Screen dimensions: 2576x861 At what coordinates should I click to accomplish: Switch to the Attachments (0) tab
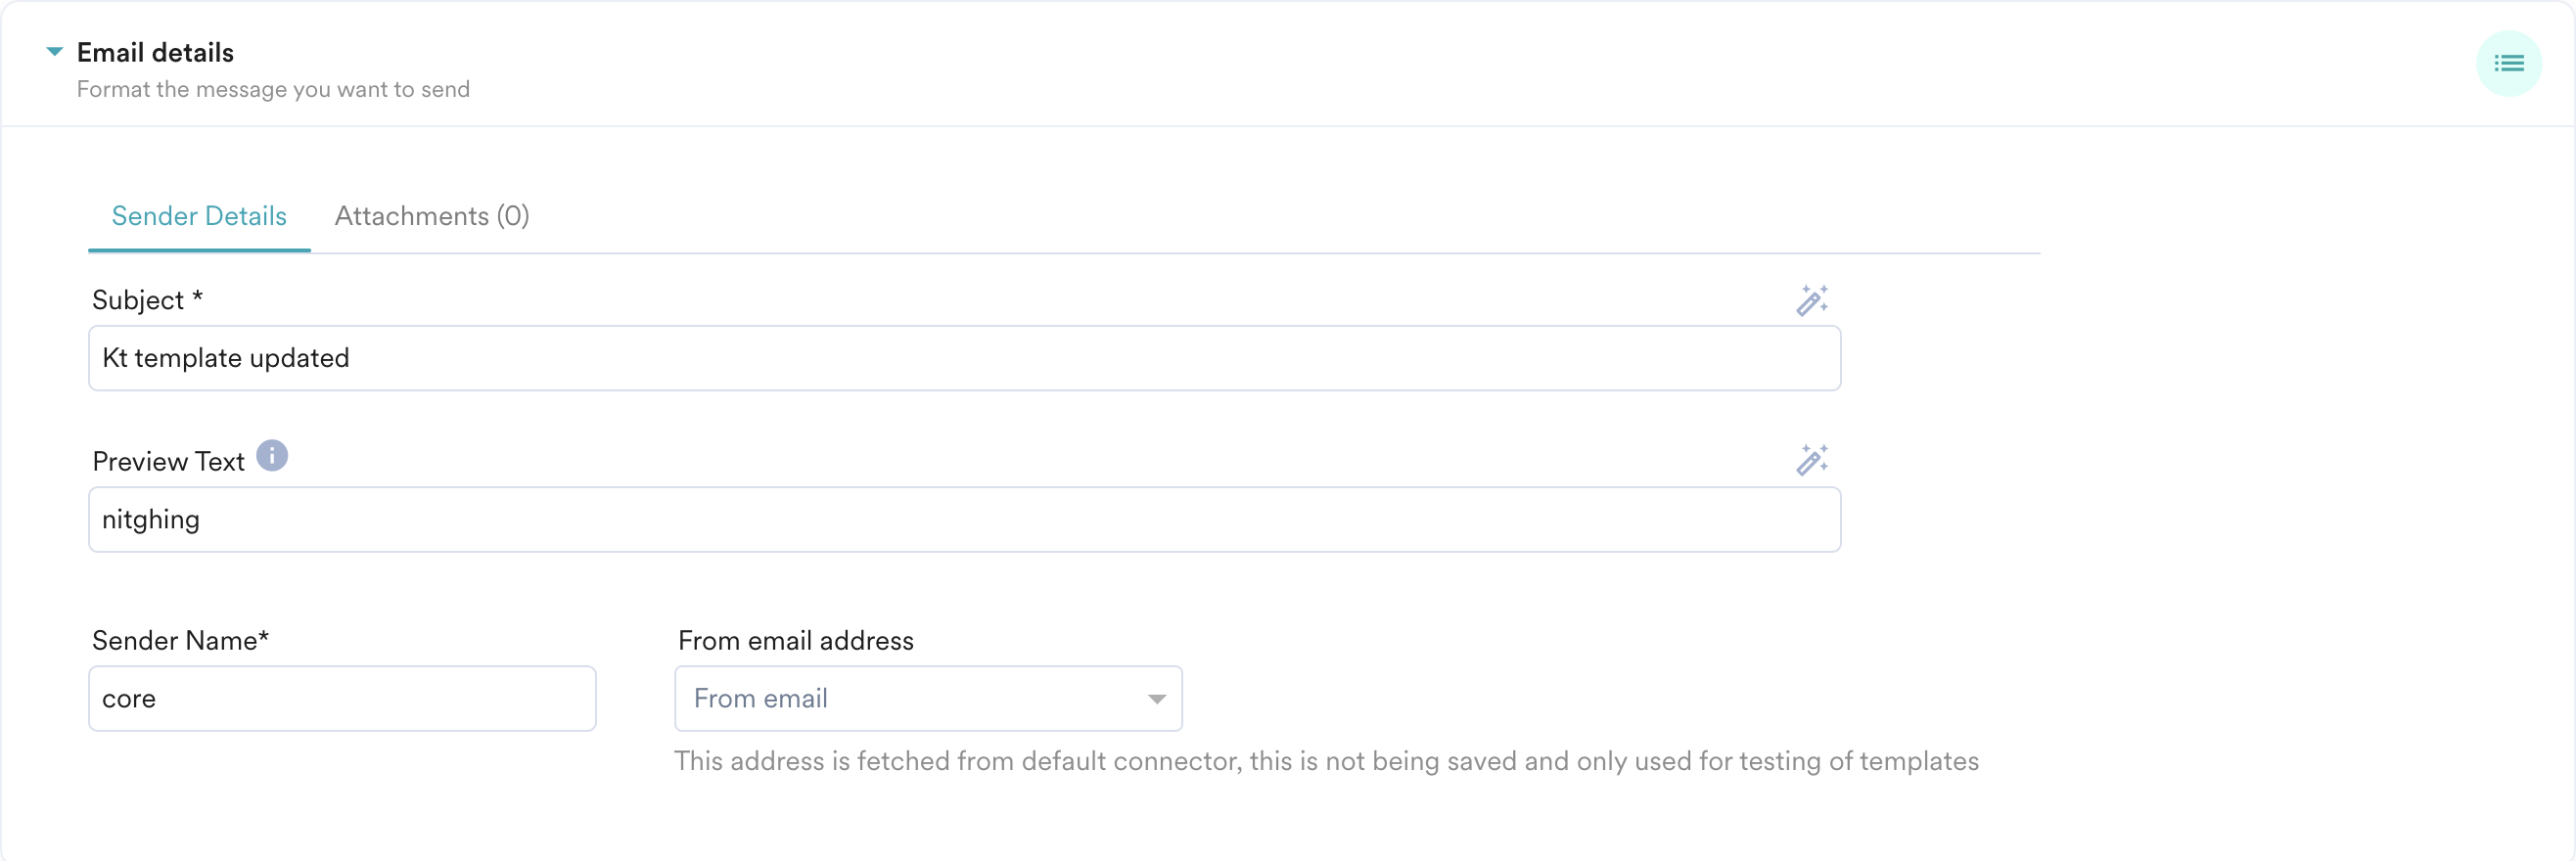click(x=432, y=216)
